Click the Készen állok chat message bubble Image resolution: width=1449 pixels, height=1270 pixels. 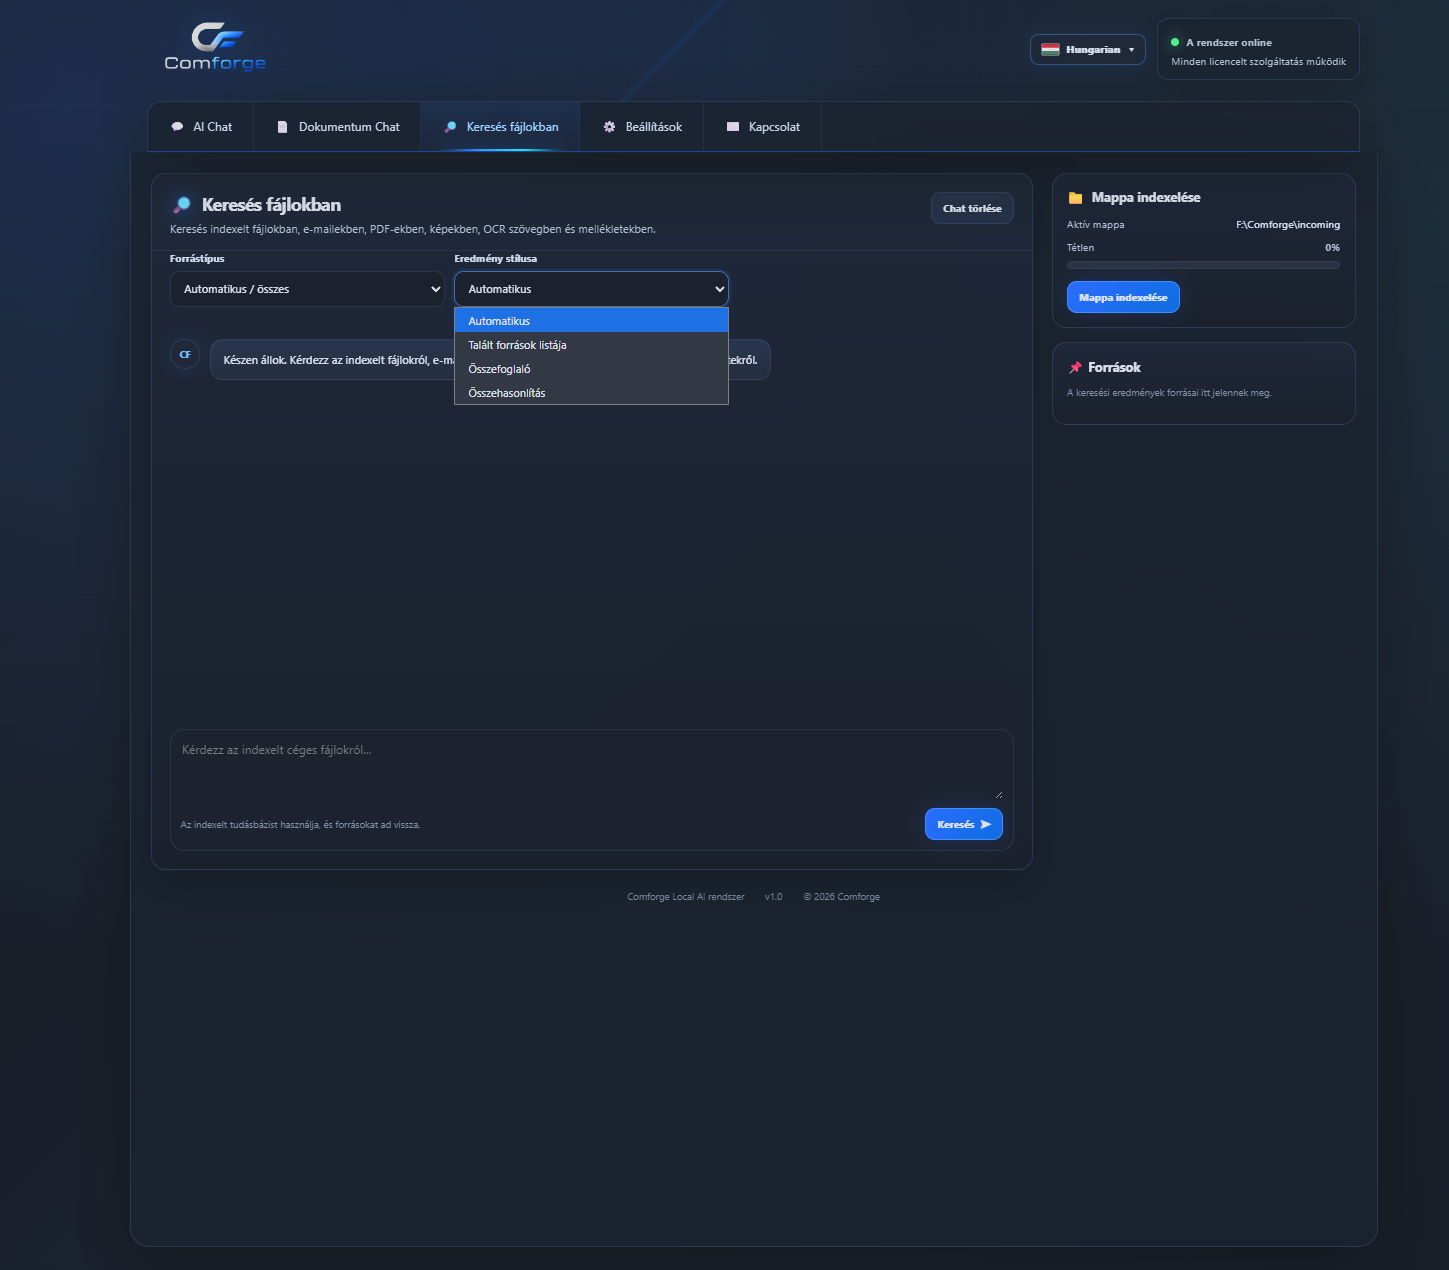(490, 360)
